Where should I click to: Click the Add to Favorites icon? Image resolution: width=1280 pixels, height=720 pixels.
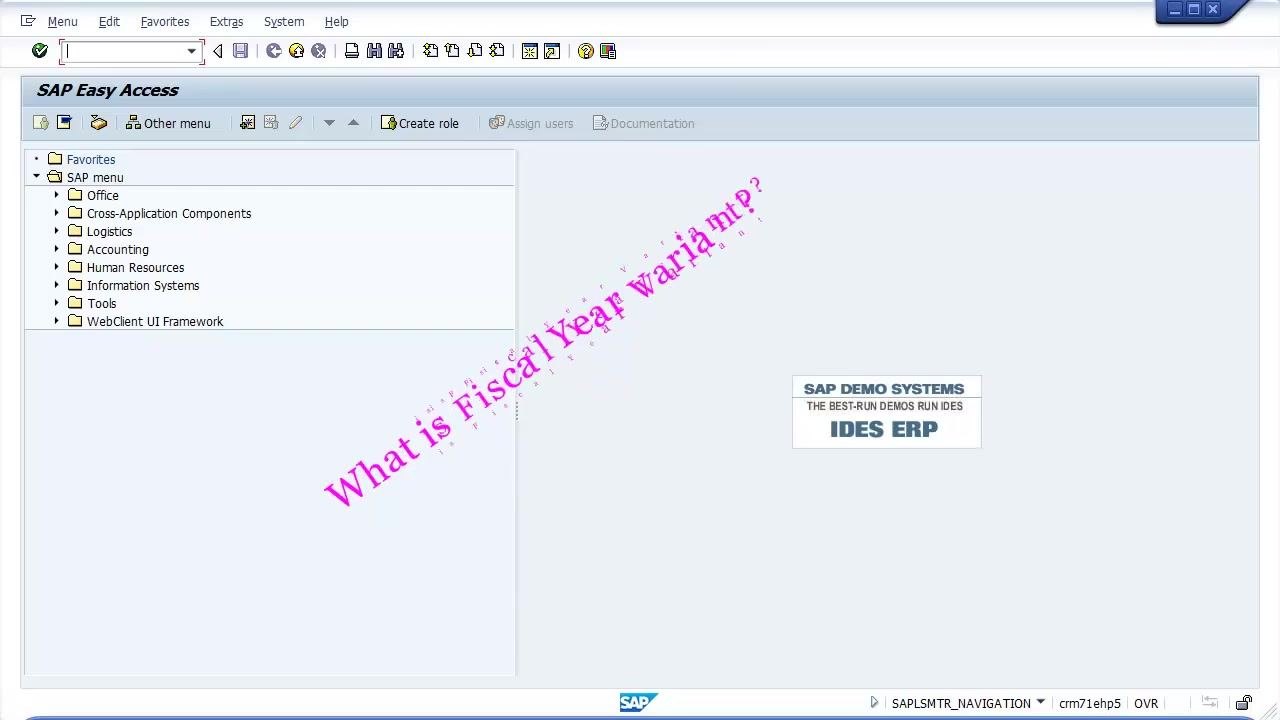(247, 123)
